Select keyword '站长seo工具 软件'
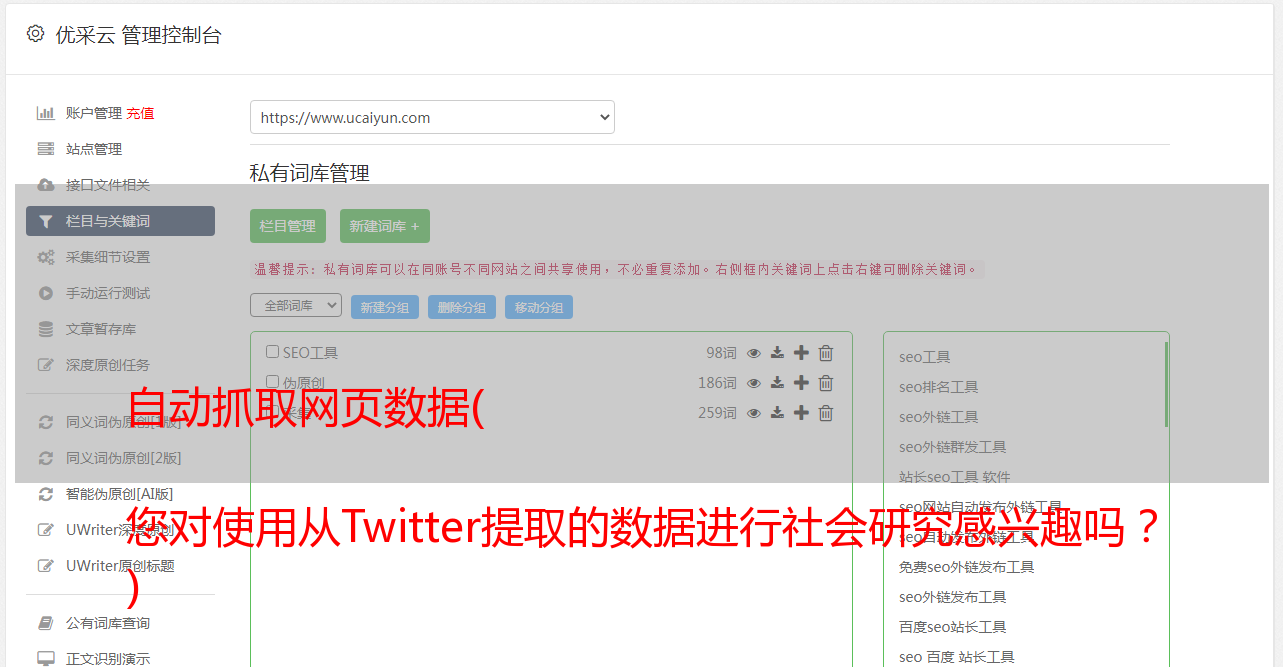1283x667 pixels. click(x=955, y=477)
